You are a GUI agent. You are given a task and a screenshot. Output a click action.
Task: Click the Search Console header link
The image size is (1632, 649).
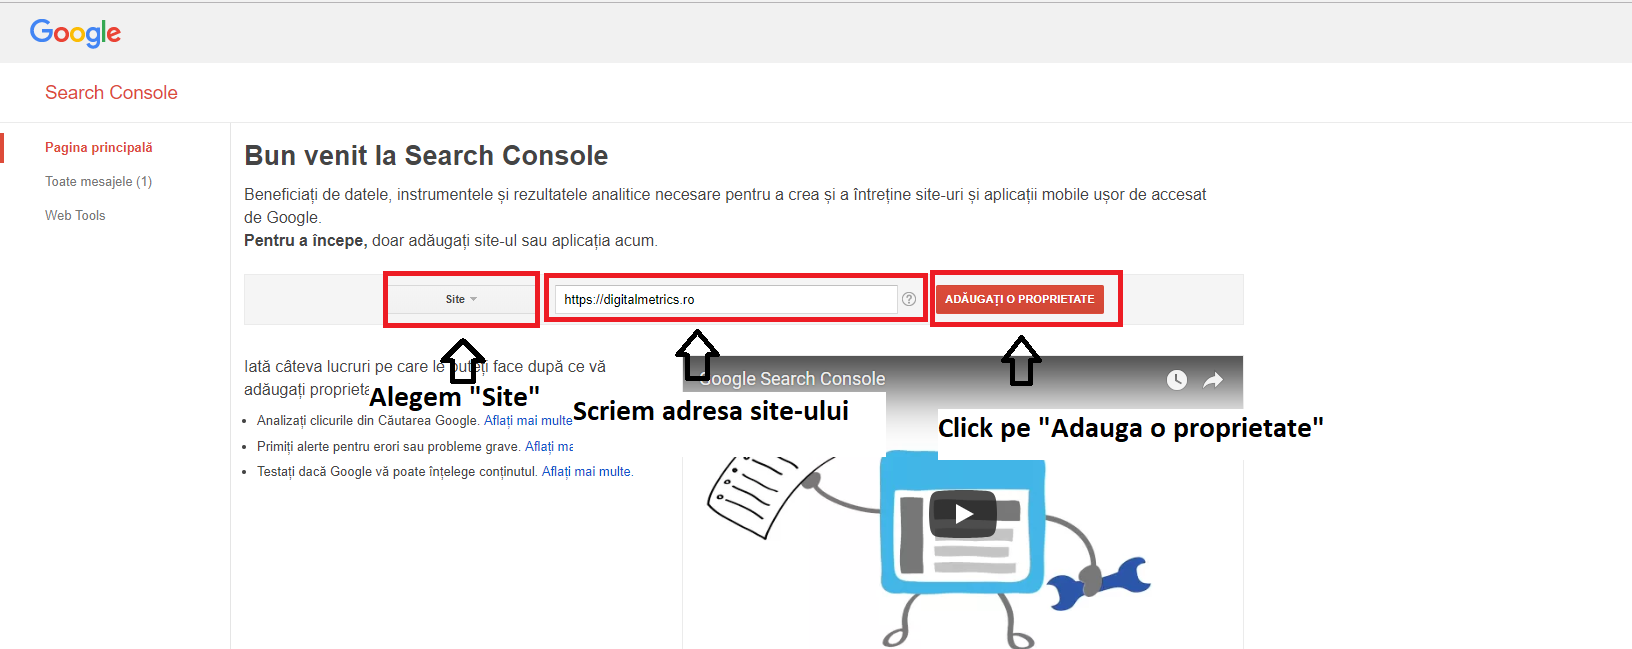[111, 93]
